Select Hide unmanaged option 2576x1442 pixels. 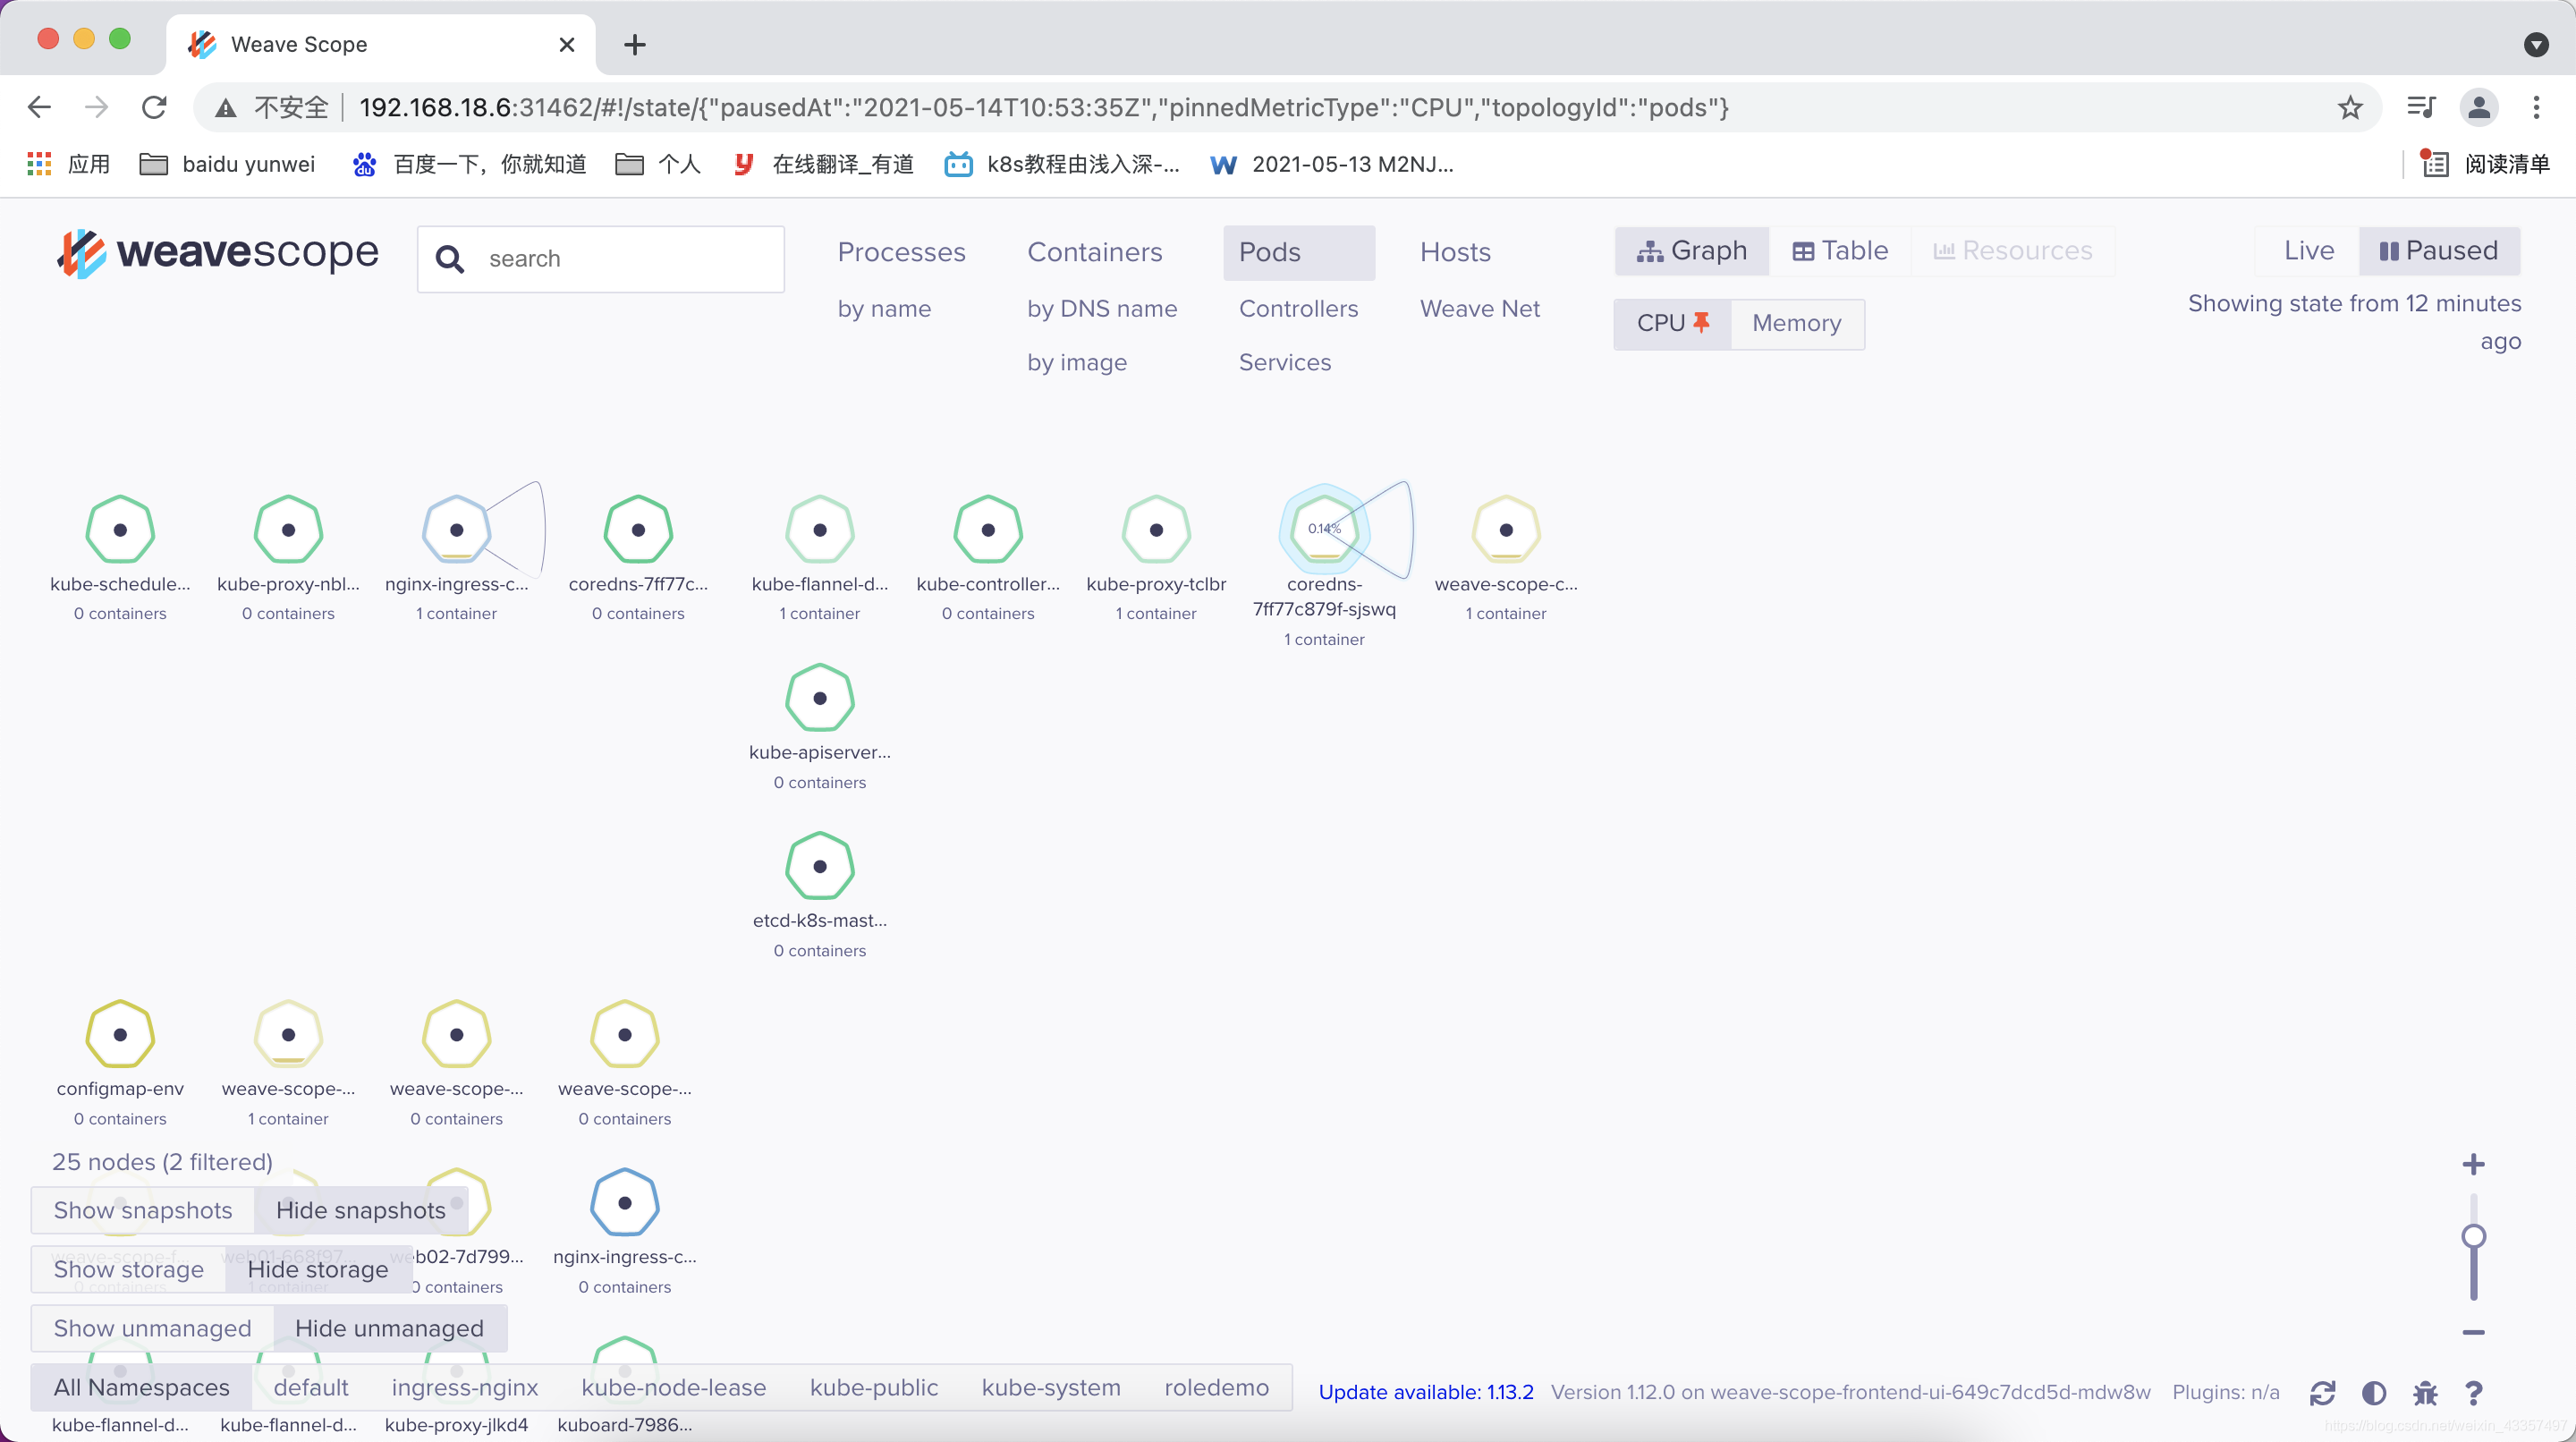point(389,1328)
